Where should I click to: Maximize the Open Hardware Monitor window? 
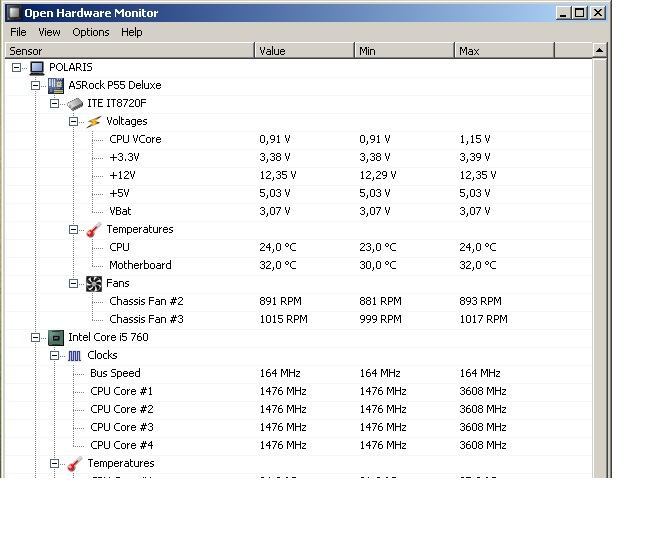[580, 13]
